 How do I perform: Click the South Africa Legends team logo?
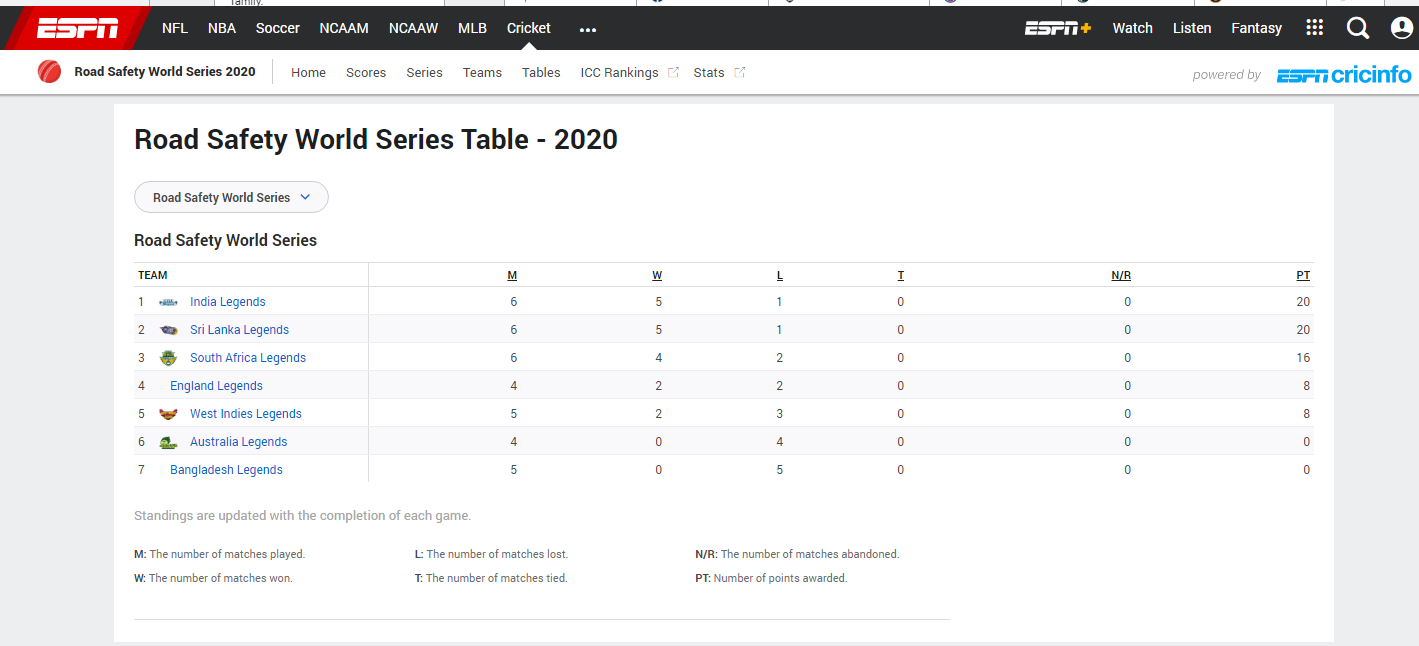point(168,358)
